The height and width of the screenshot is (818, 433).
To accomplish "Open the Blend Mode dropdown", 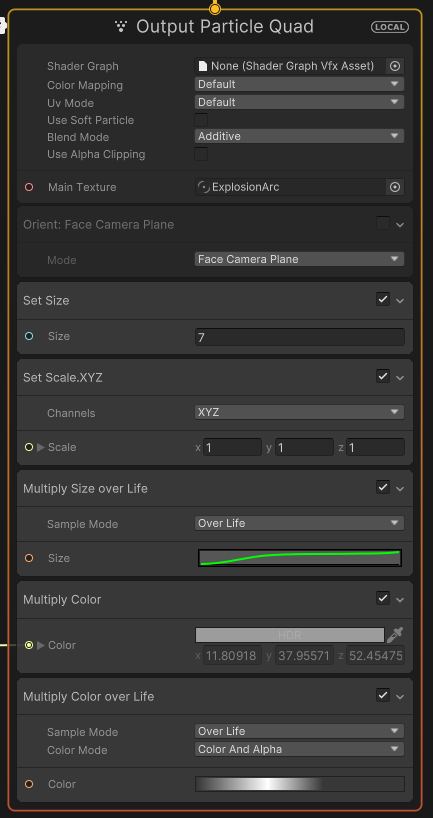I will click(299, 136).
